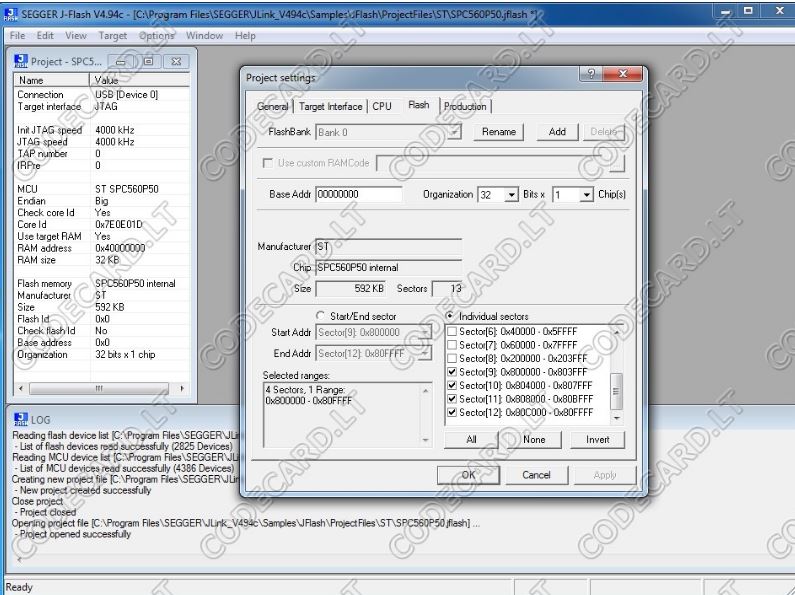Close the Project settings dialog
Screen dimensions: 795x595
coord(623,74)
